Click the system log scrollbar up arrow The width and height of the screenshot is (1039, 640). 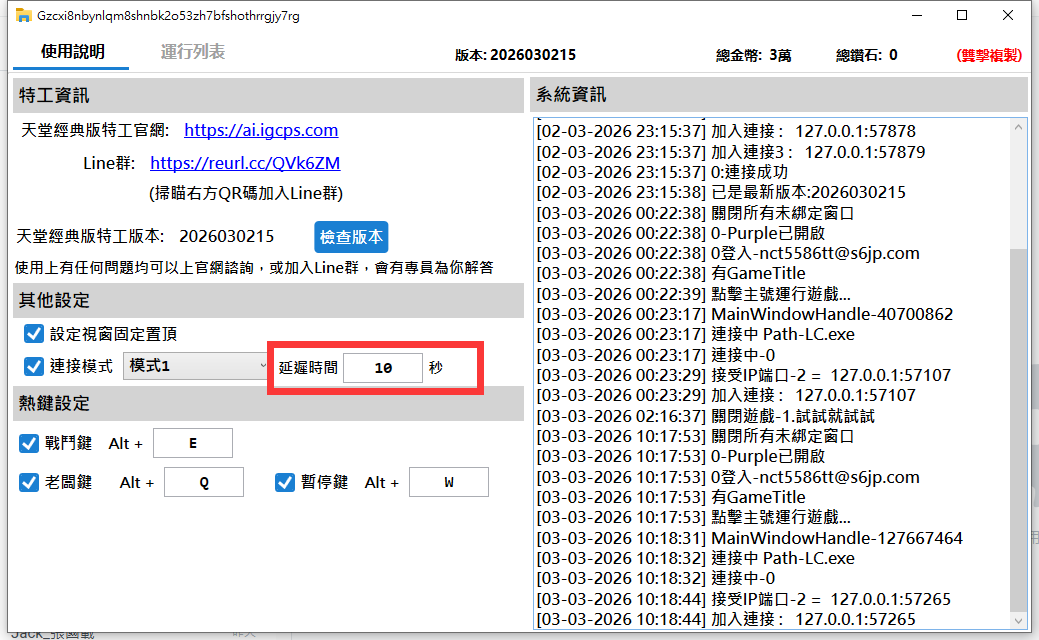1018,127
